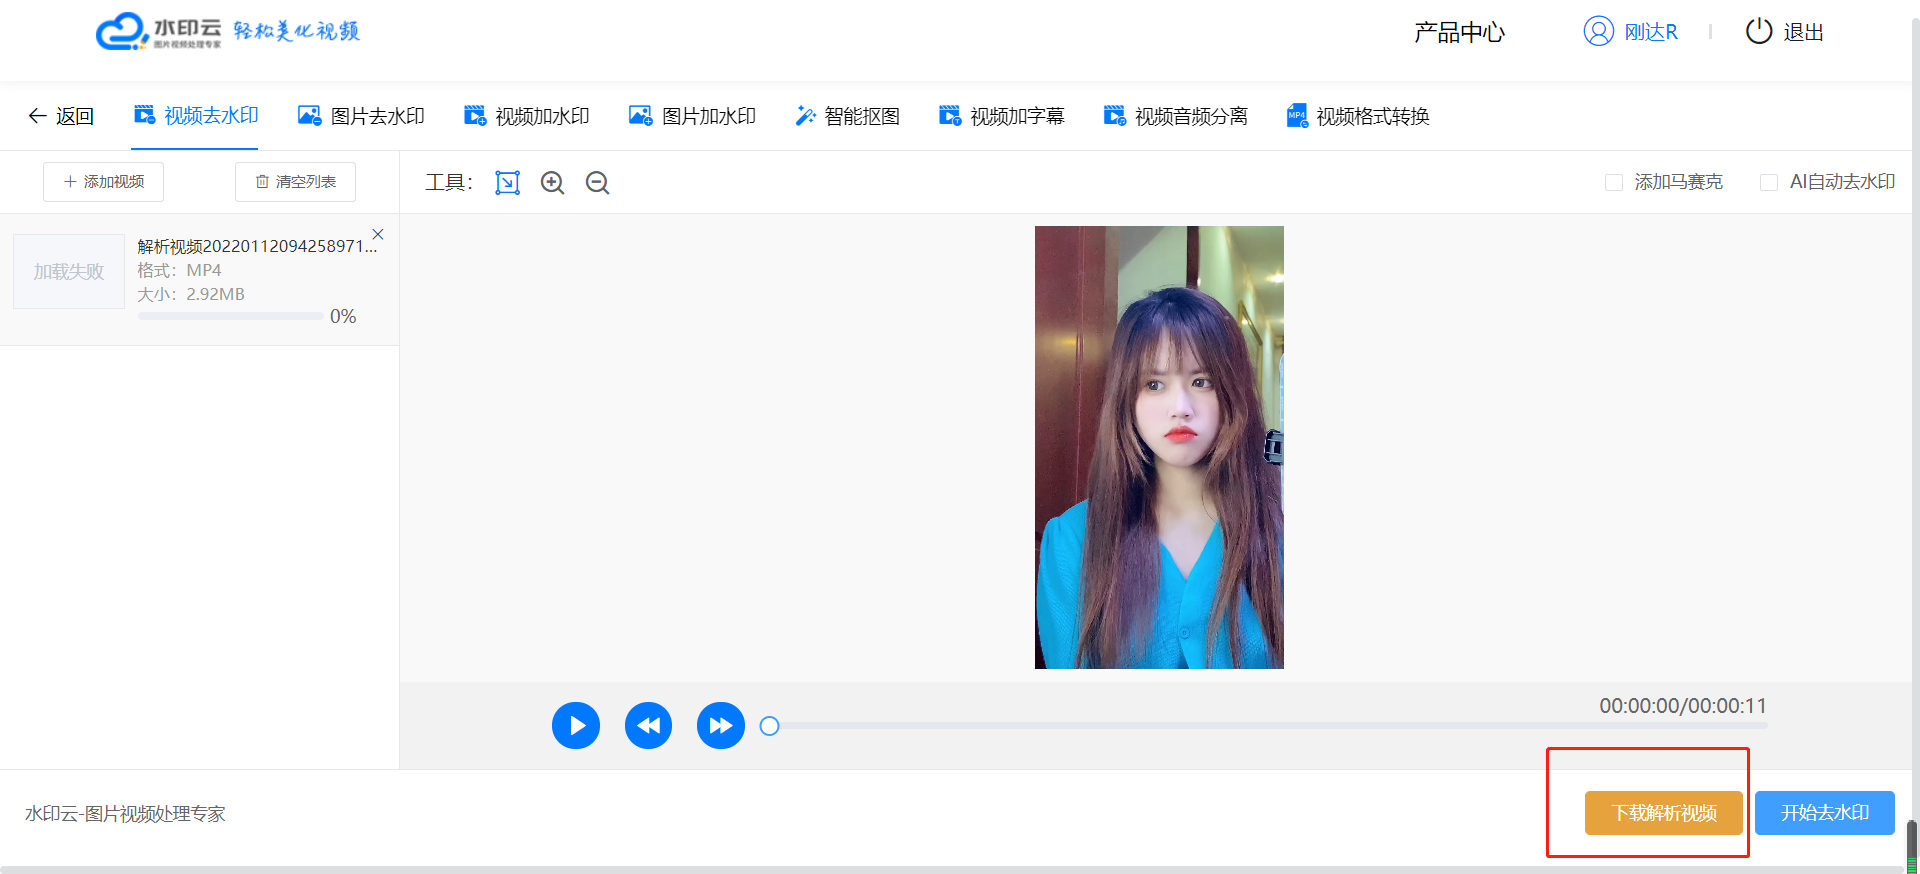Click the zoom in magnifier icon
Screen dimensions: 1920x874
pos(553,183)
